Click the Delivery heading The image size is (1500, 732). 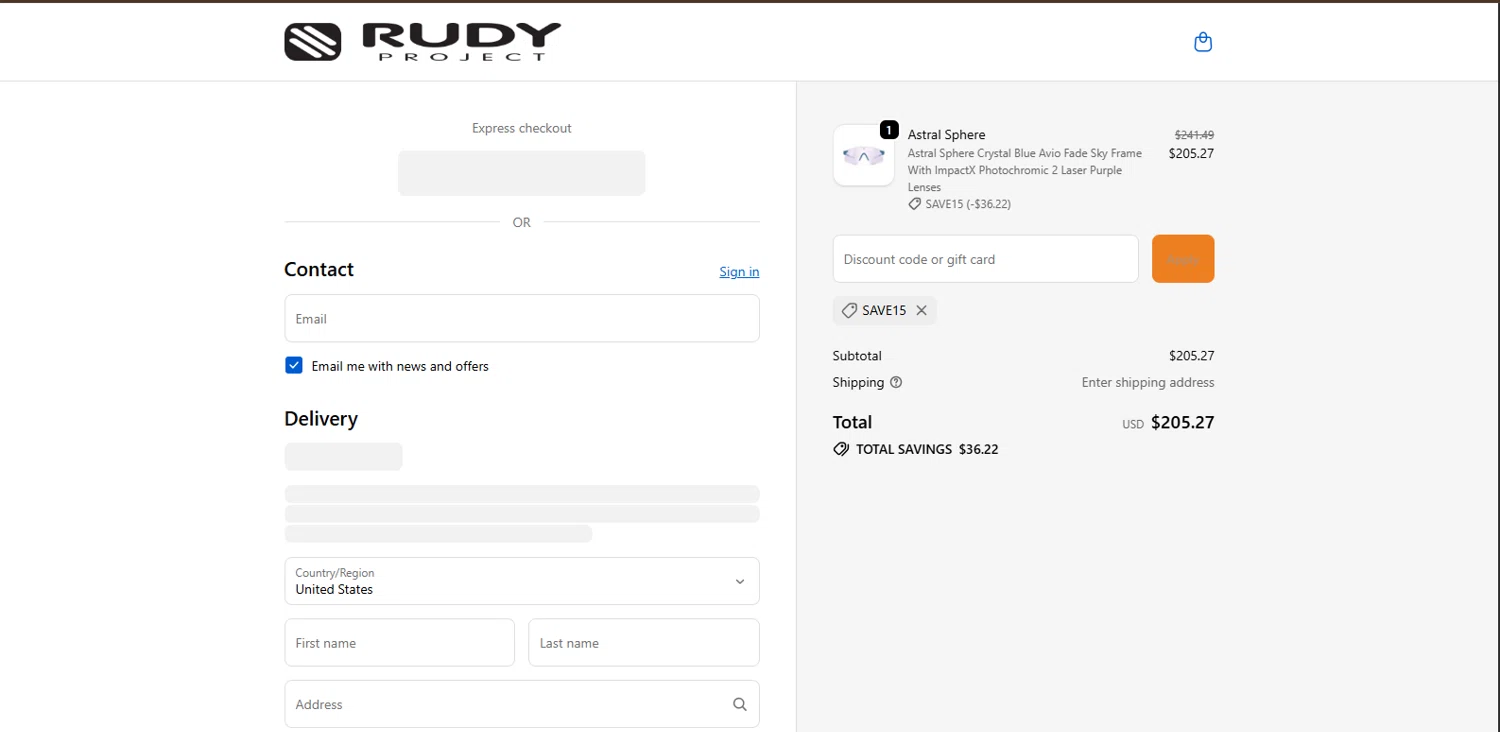(321, 419)
